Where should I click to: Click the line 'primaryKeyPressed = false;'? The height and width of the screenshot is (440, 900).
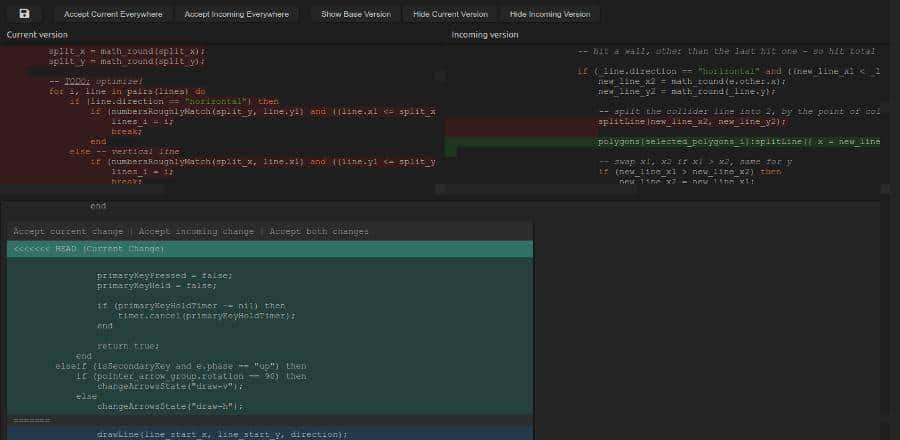[165, 275]
